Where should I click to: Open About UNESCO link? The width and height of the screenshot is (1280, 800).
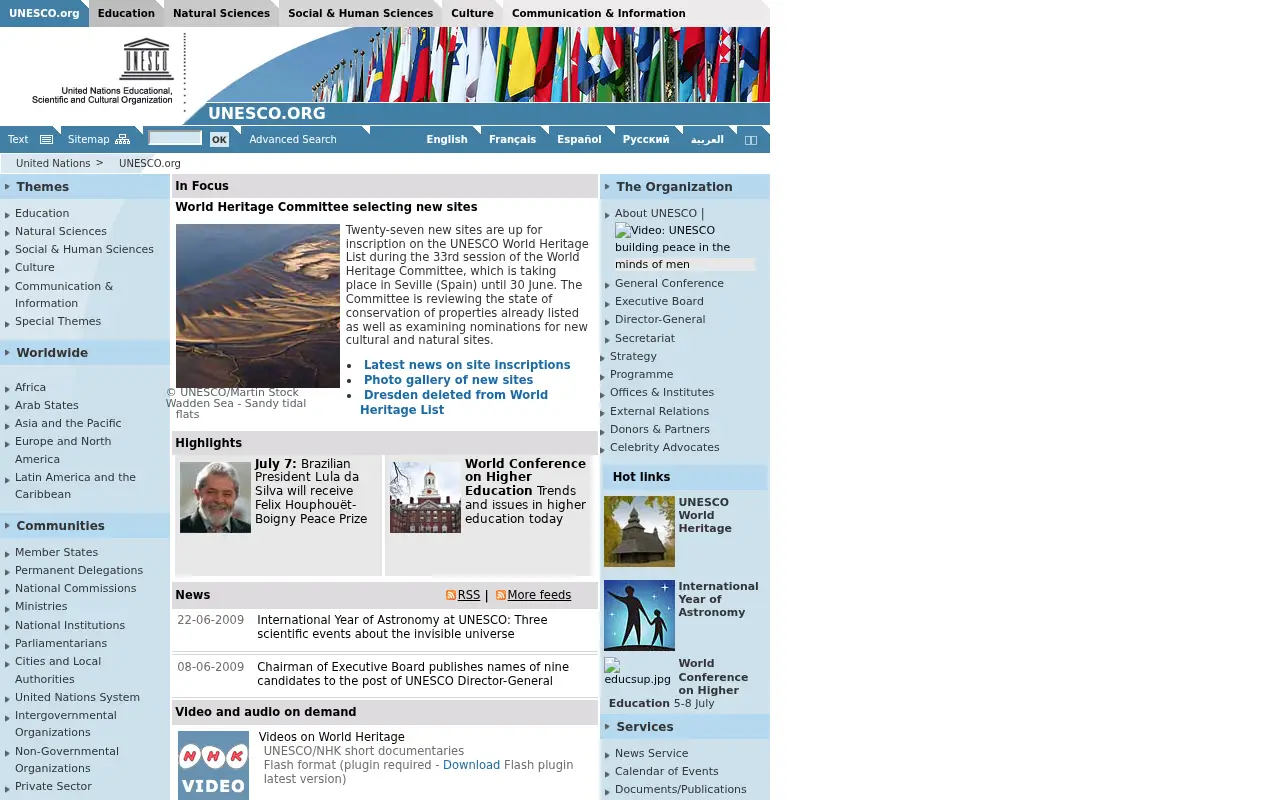click(656, 214)
